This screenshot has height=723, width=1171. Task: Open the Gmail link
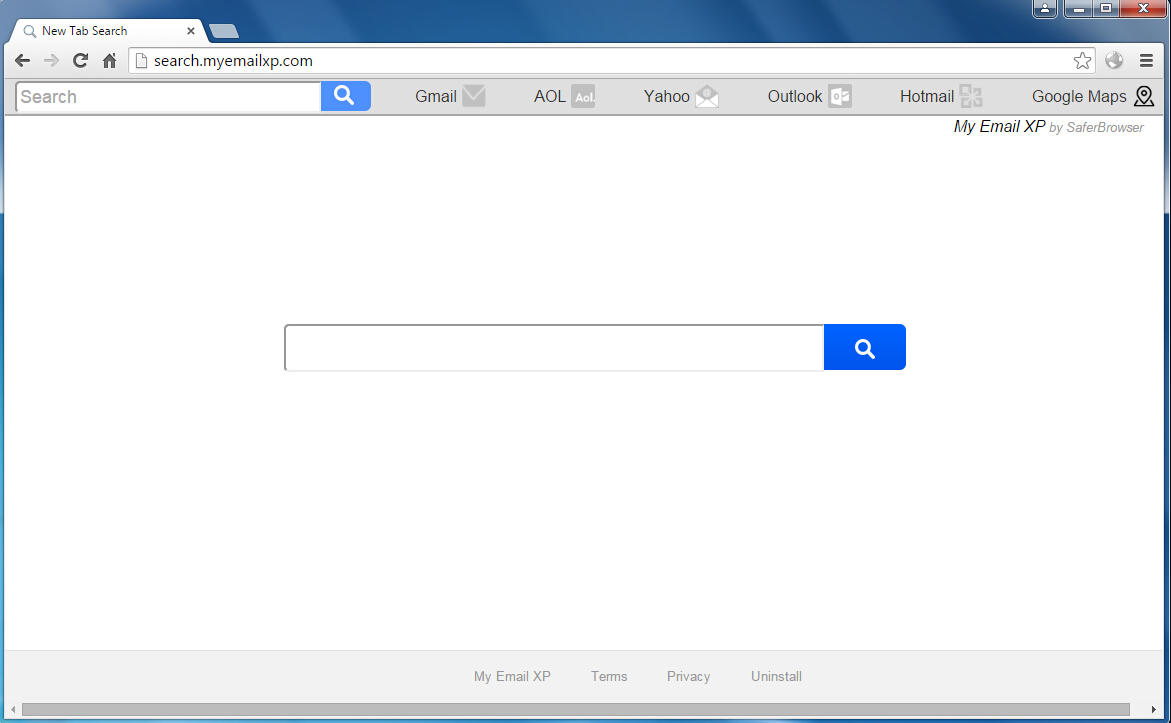(x=436, y=96)
